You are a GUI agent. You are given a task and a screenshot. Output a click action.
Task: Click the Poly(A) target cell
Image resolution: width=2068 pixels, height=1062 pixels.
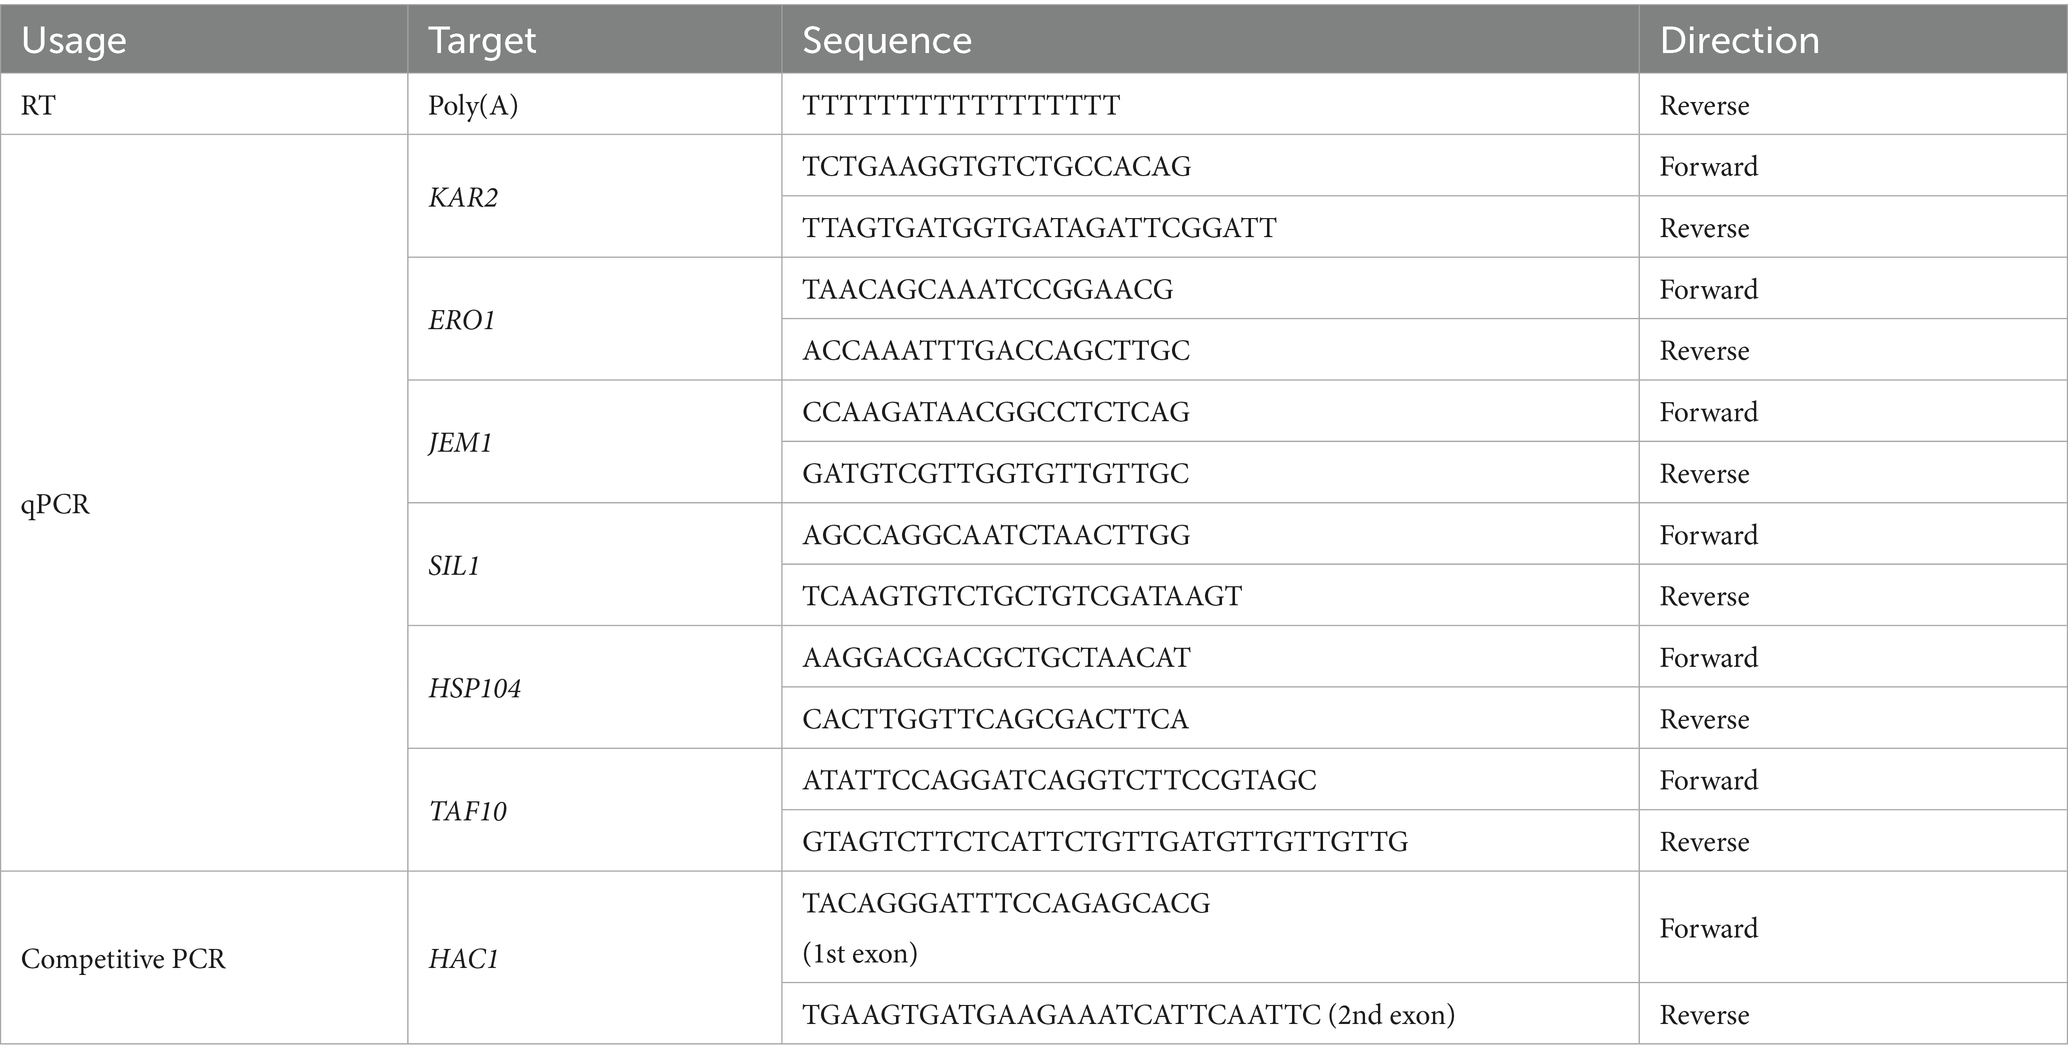(x=594, y=105)
